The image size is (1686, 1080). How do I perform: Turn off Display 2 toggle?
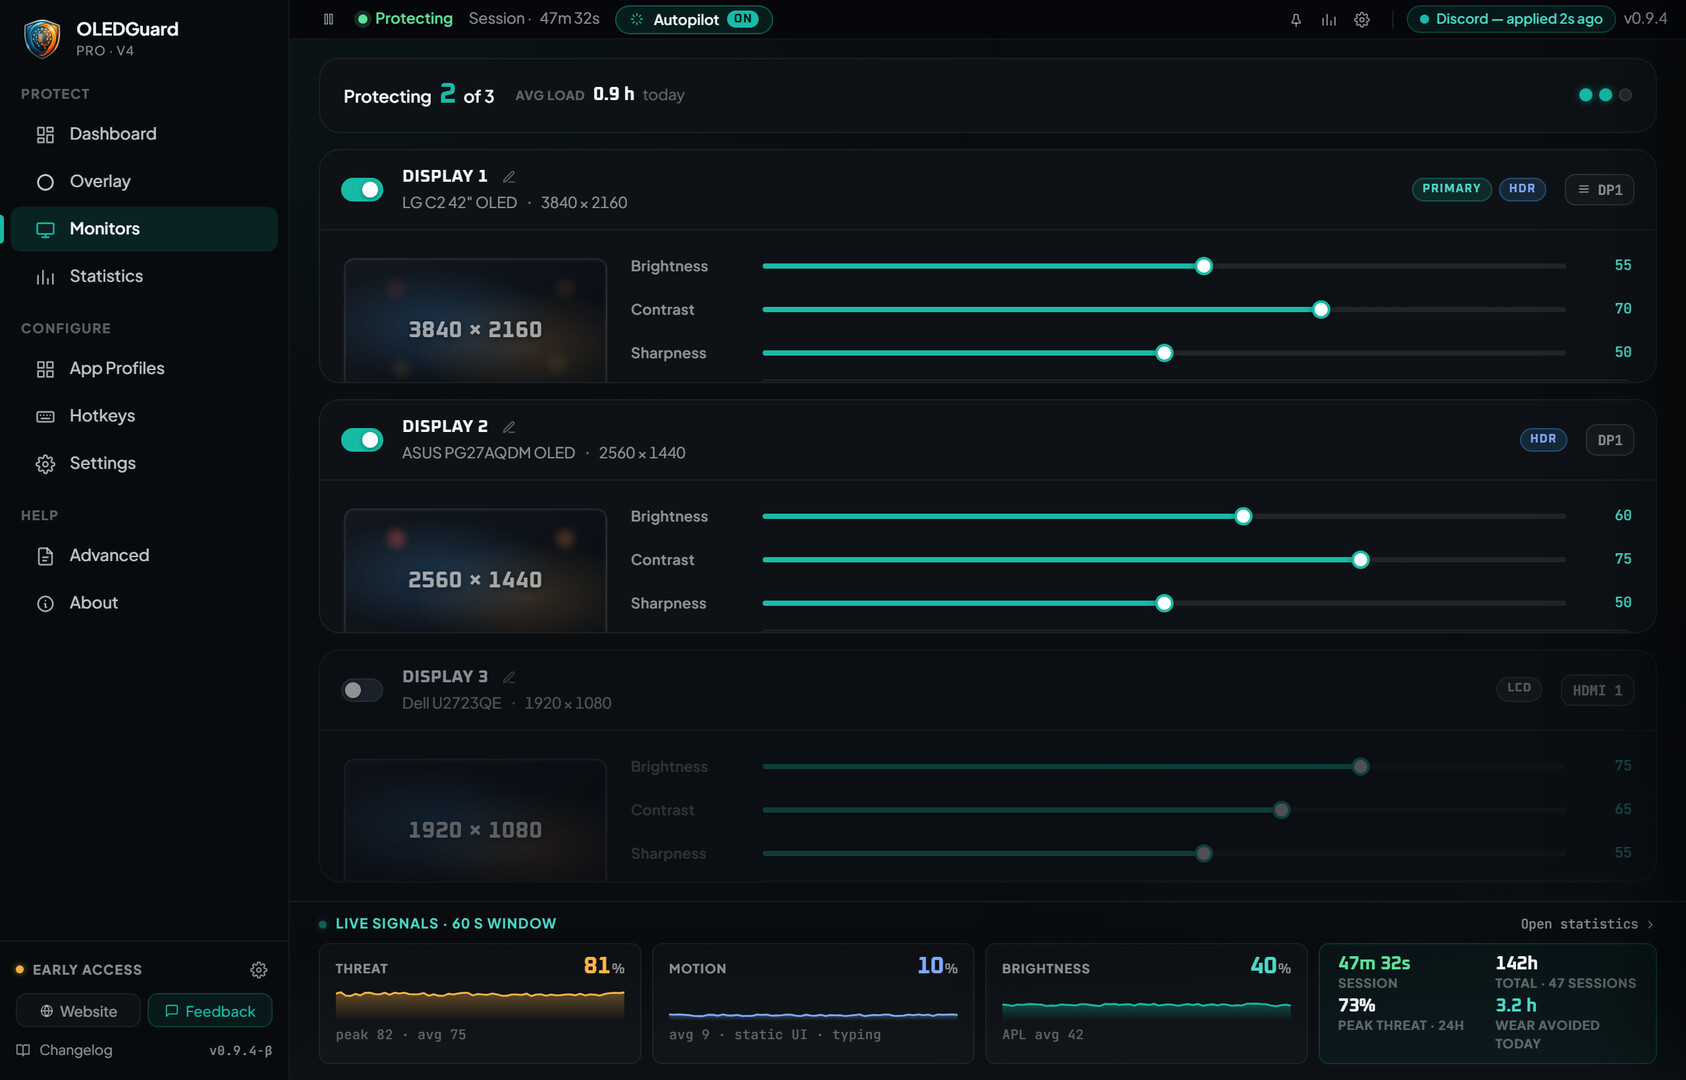point(362,440)
